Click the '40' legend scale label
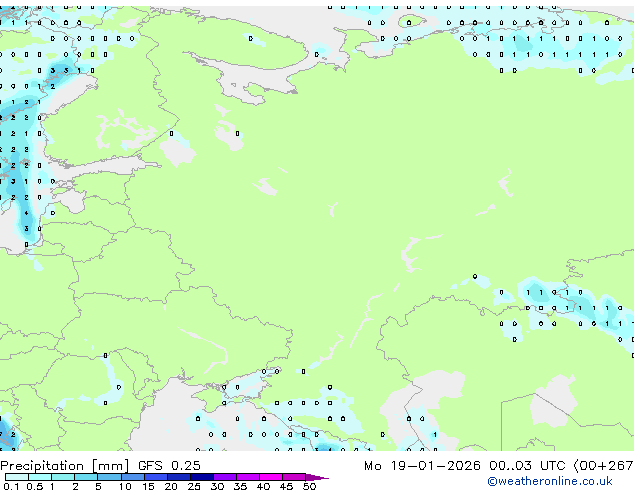The height and width of the screenshot is (490, 634). coord(263,486)
